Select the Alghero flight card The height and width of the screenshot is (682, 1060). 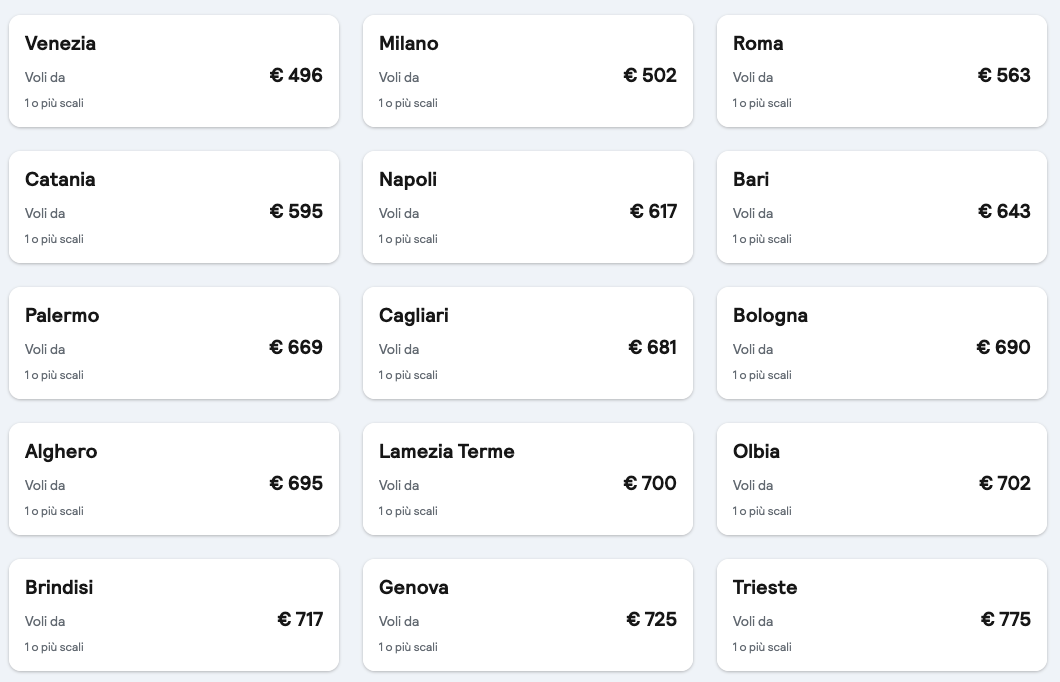(174, 479)
